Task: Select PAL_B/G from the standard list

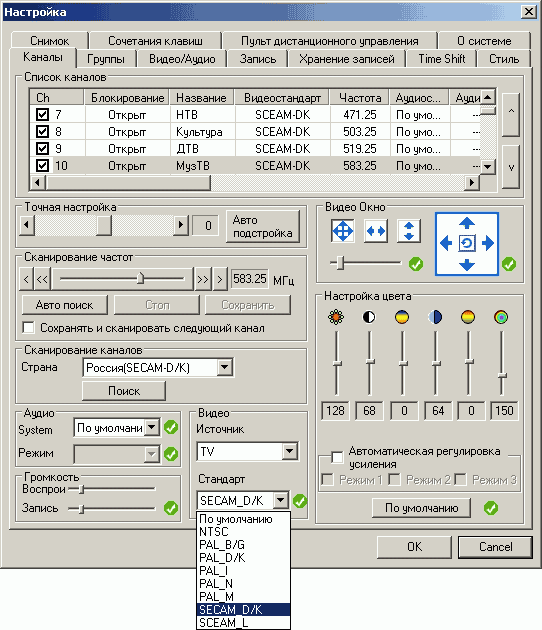Action: pos(243,545)
